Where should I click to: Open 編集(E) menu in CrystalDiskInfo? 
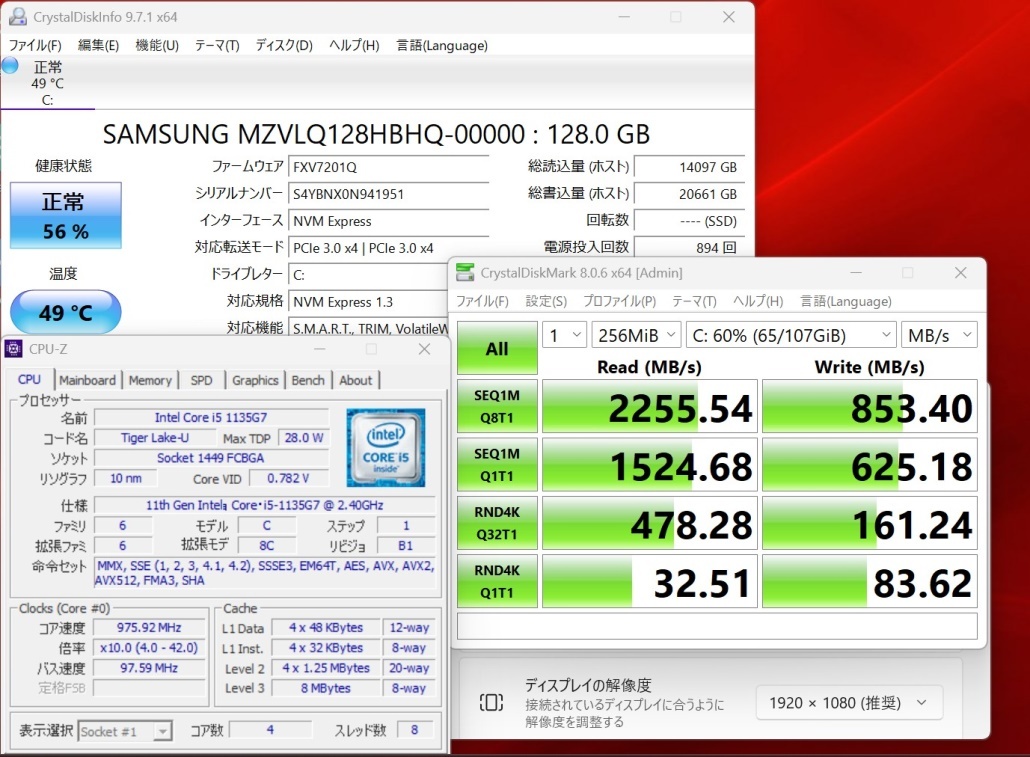(99, 45)
